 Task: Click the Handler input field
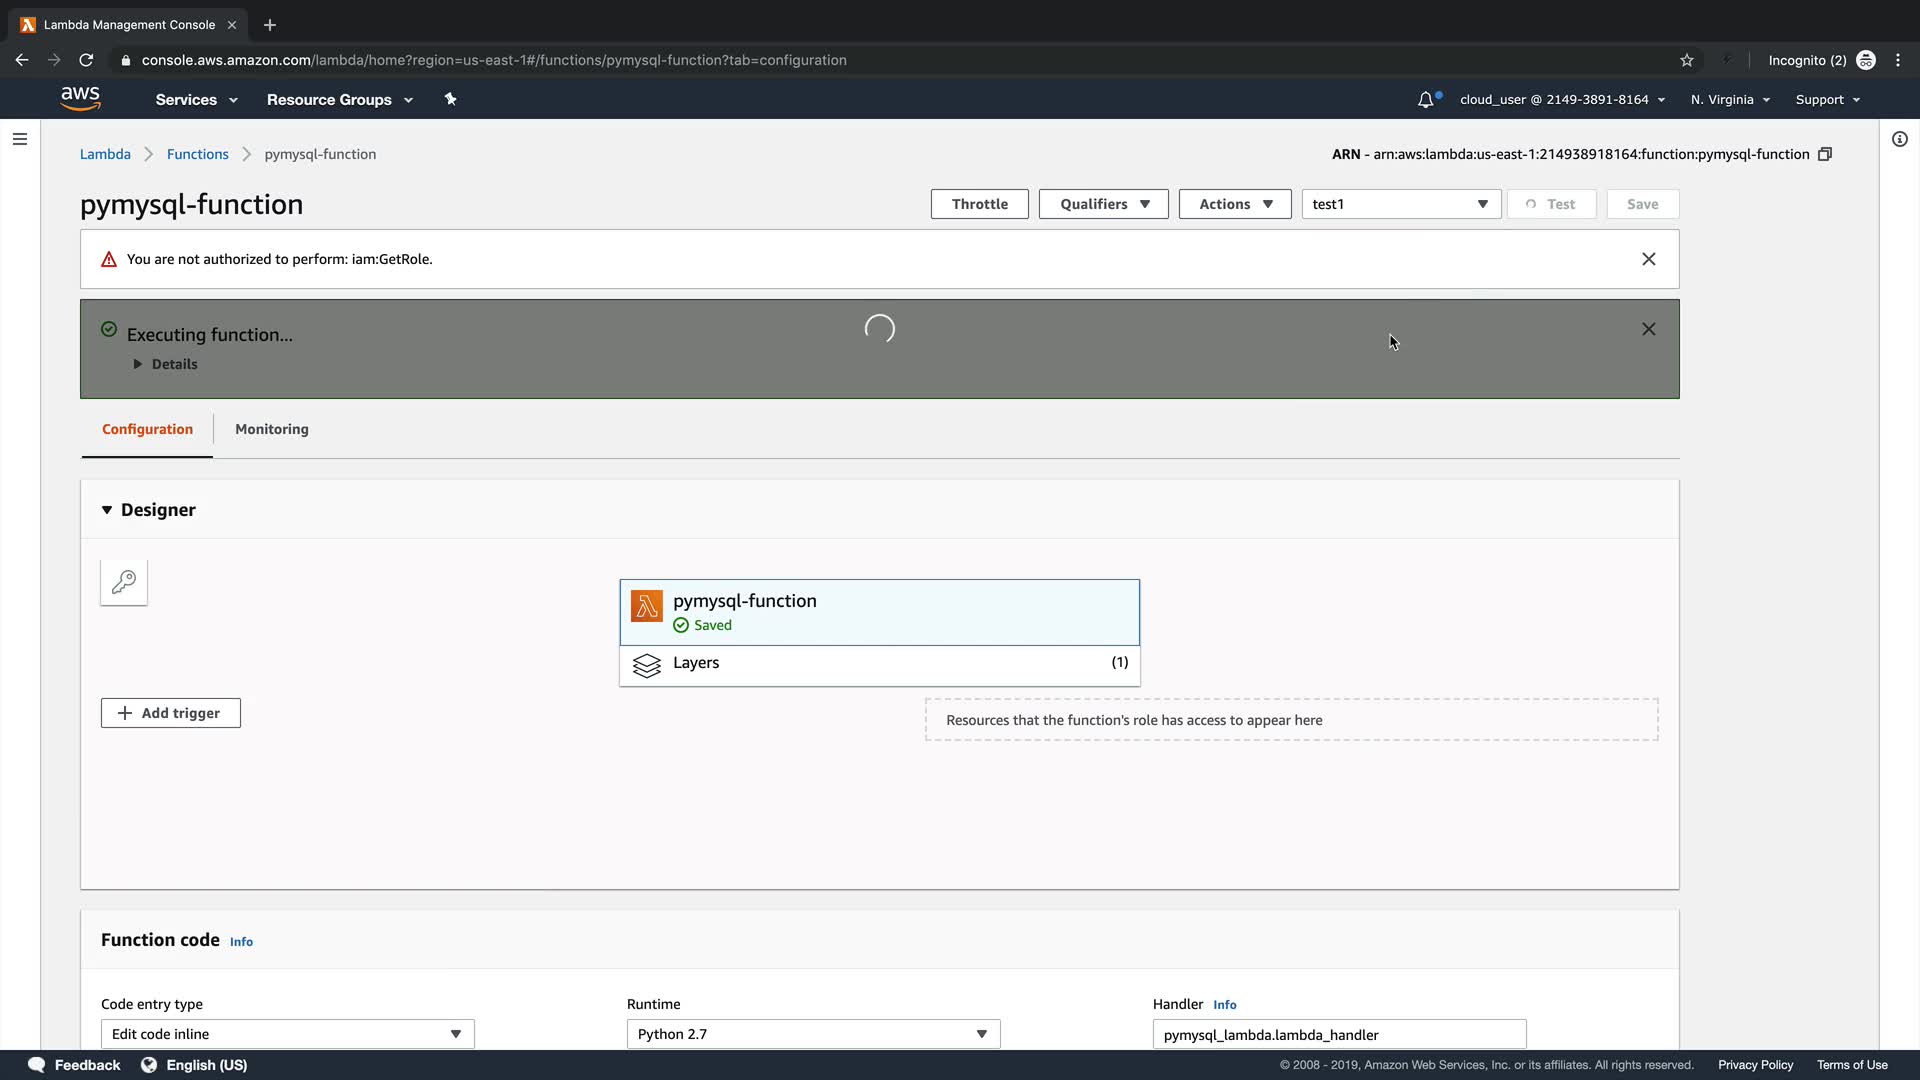(x=1338, y=1034)
